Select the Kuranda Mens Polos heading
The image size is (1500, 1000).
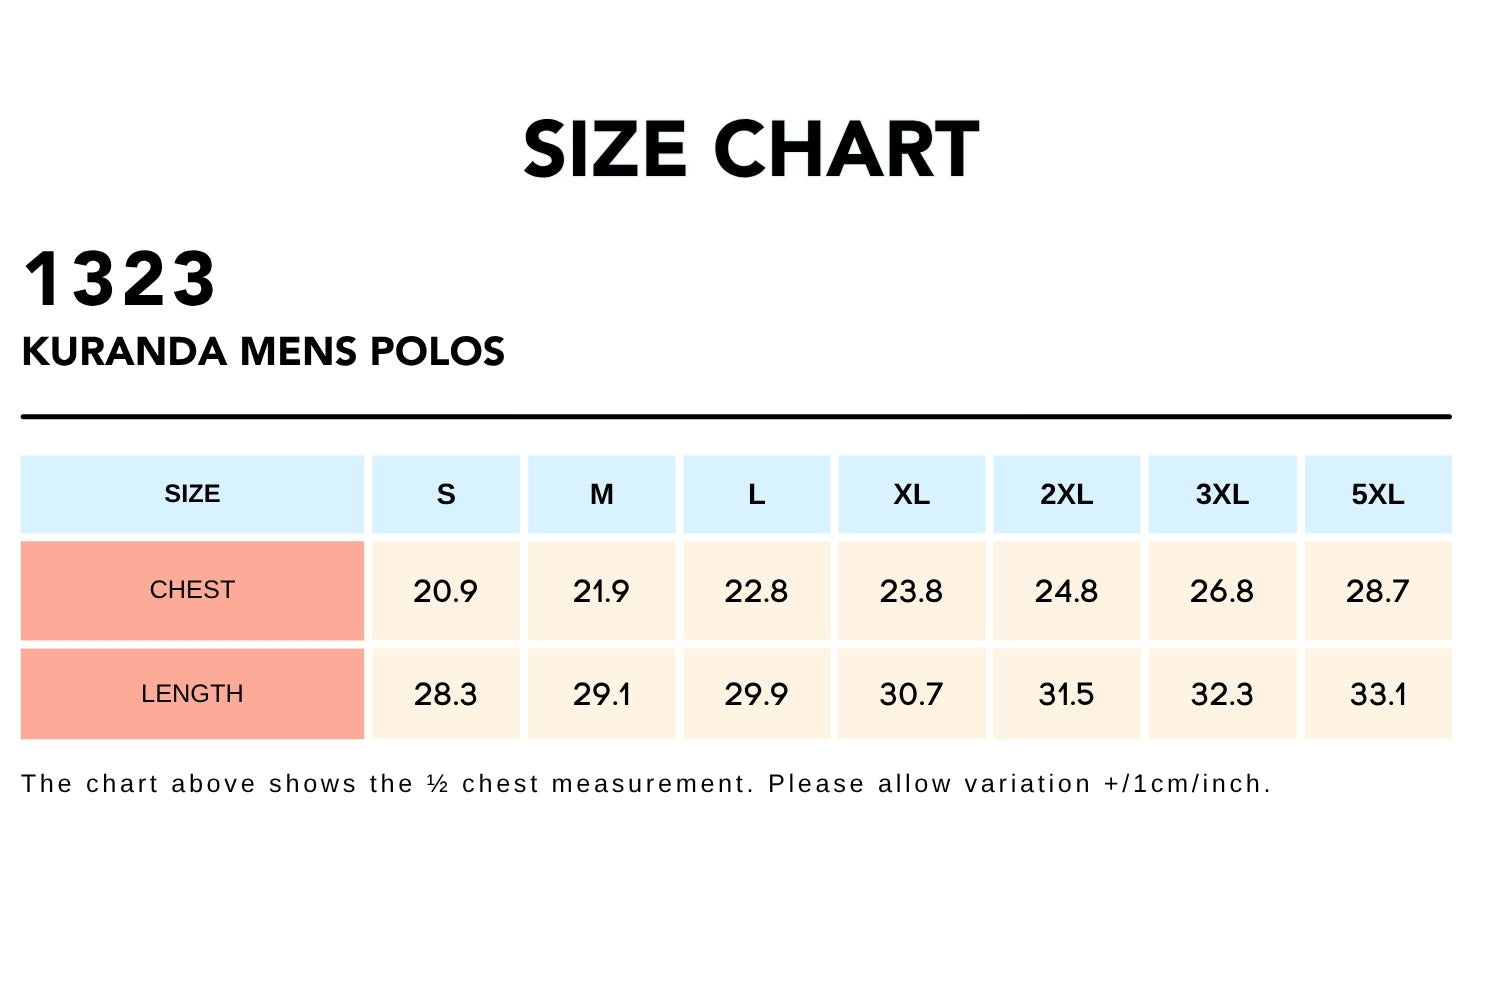[263, 352]
